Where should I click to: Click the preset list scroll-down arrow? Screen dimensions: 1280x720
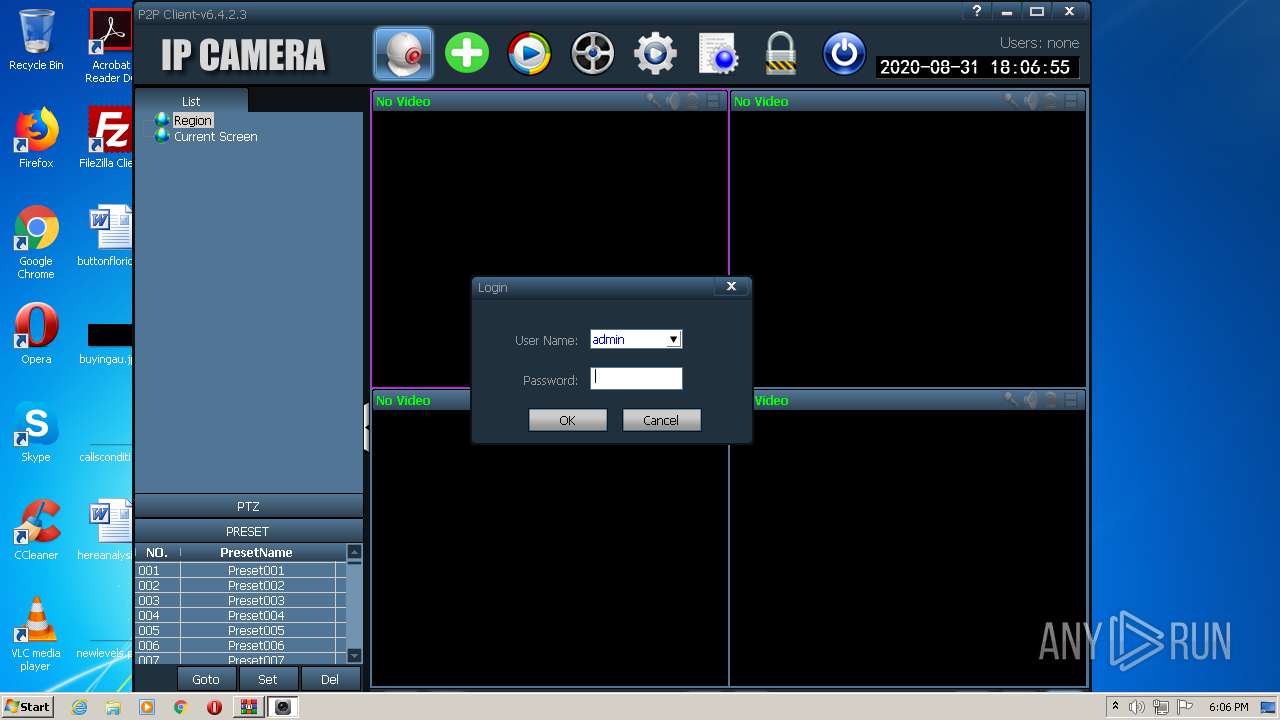tap(354, 655)
